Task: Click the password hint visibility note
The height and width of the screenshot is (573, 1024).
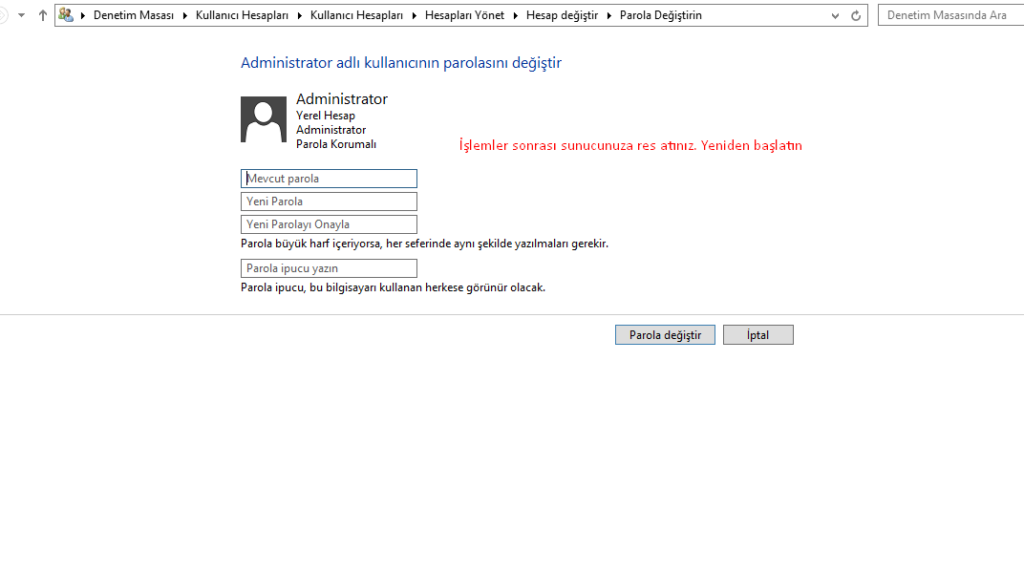Action: click(393, 287)
